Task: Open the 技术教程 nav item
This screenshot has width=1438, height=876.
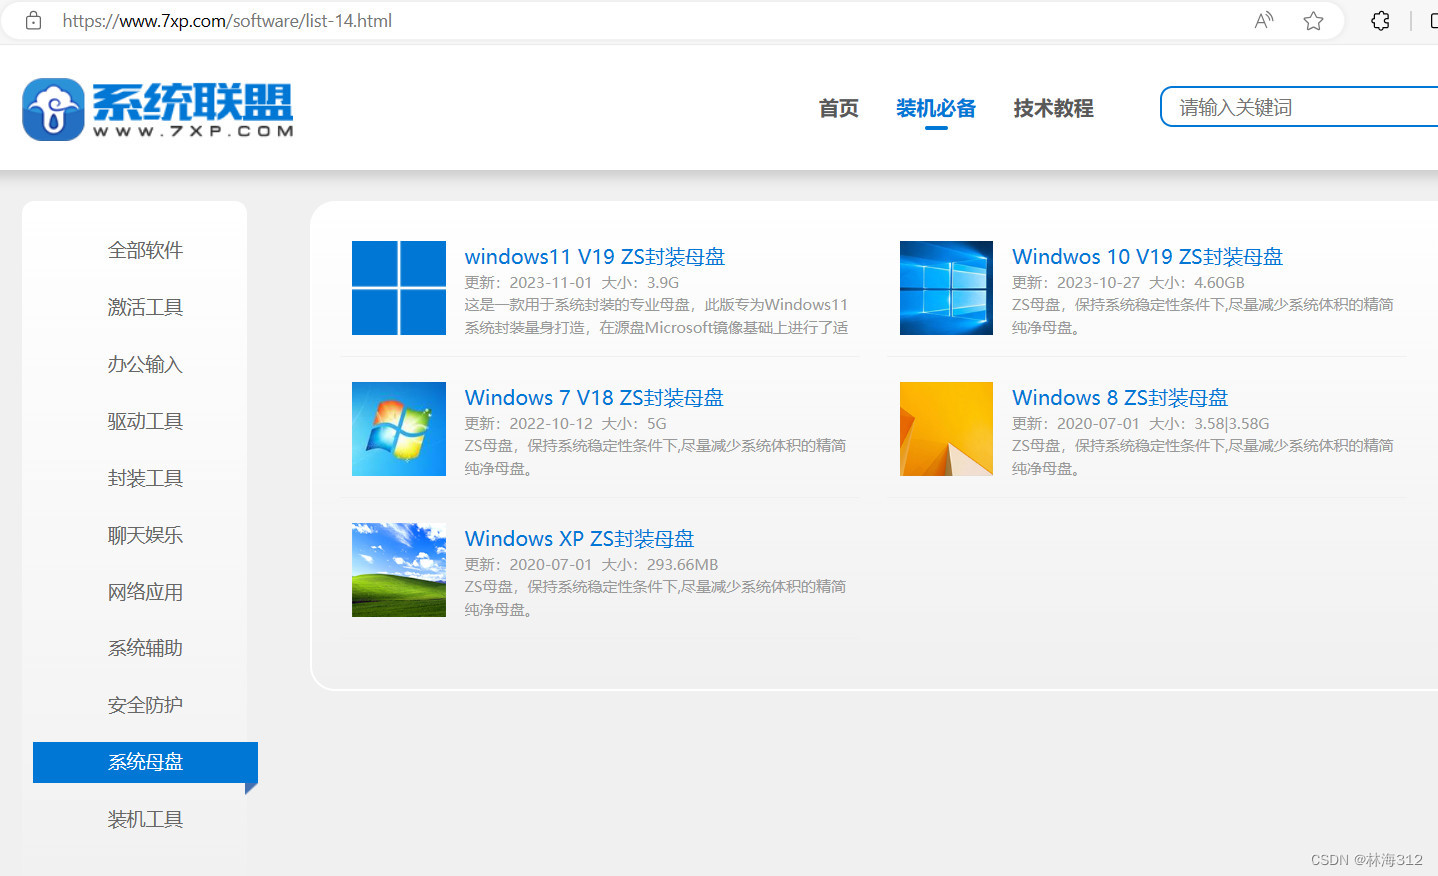Action: (x=1053, y=108)
